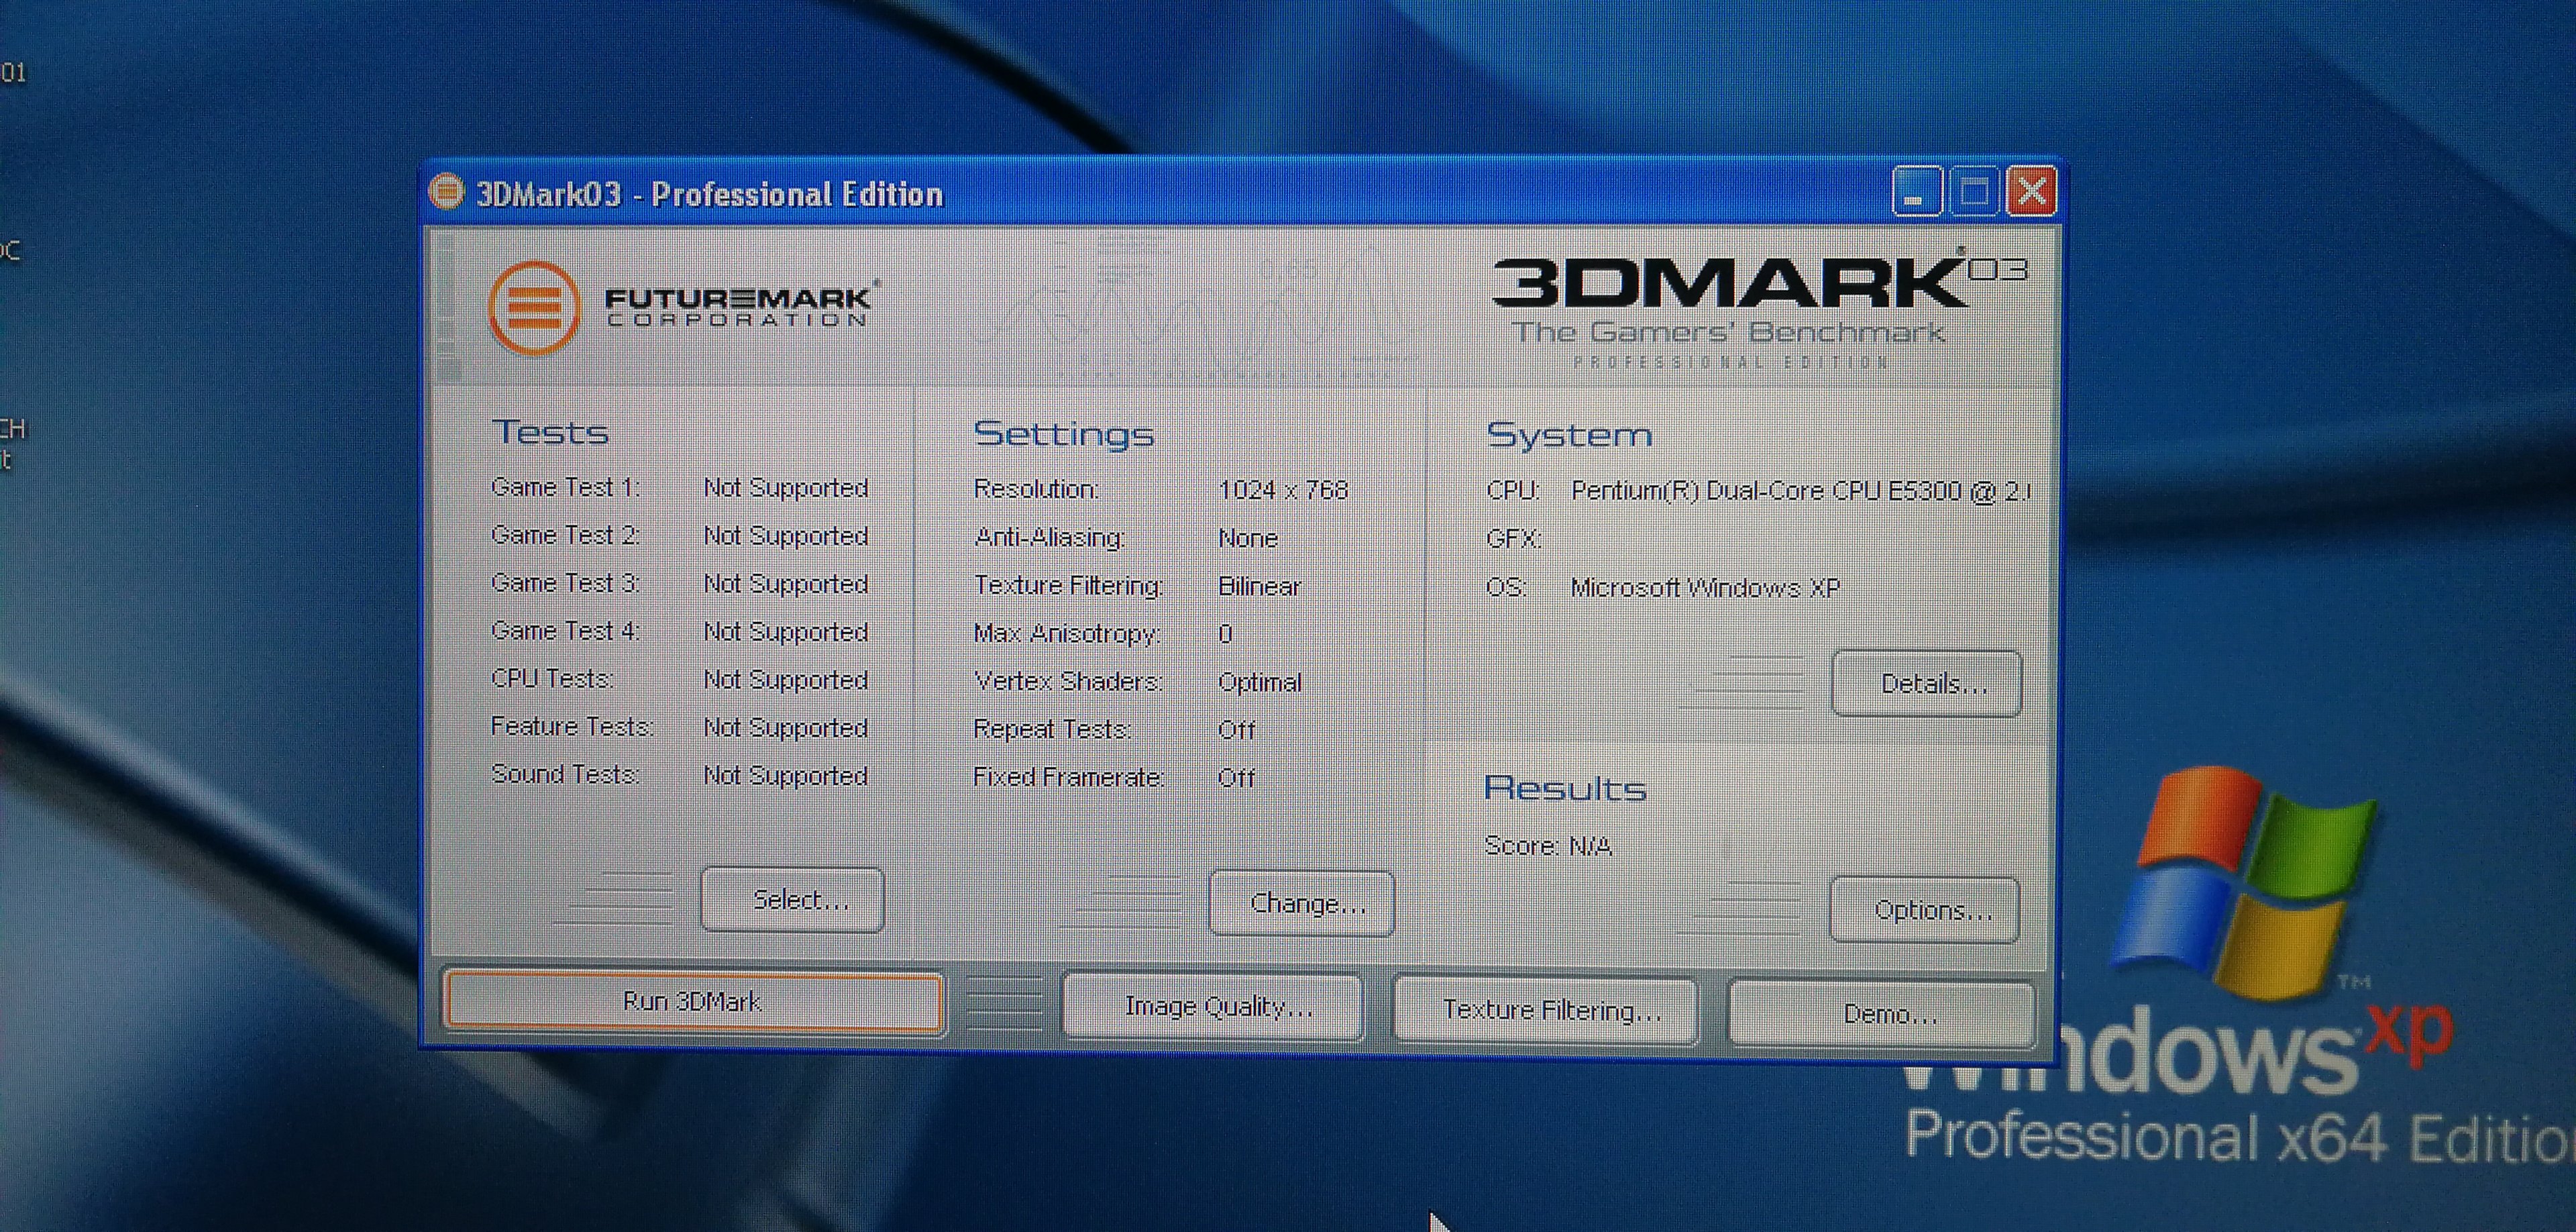Minimize the 3DMark03 window
The image size is (2576, 1232).
tap(1915, 191)
